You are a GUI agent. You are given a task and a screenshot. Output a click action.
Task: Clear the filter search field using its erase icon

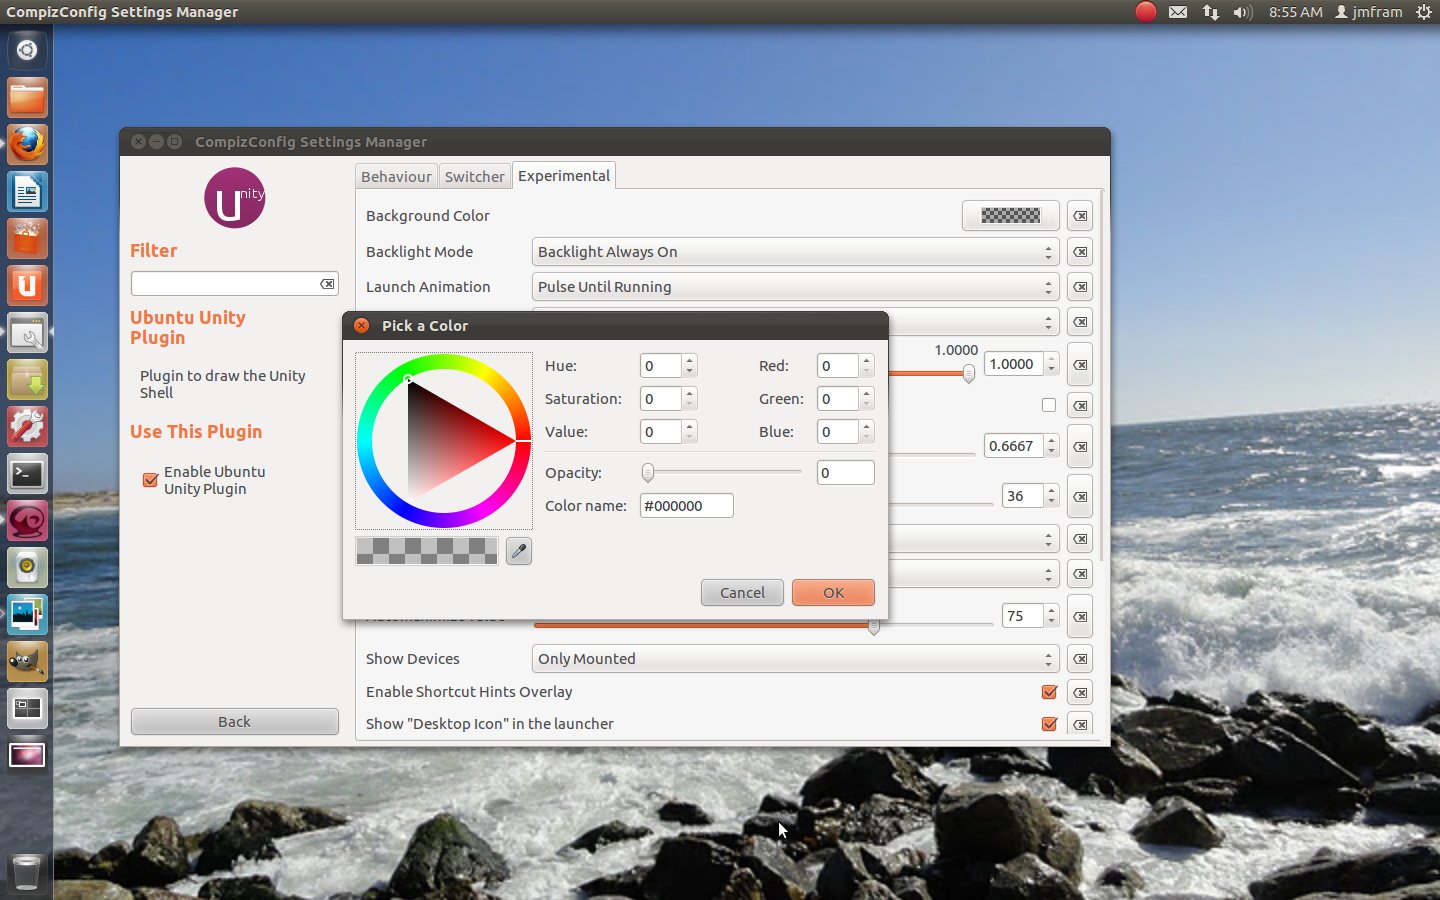[x=327, y=283]
